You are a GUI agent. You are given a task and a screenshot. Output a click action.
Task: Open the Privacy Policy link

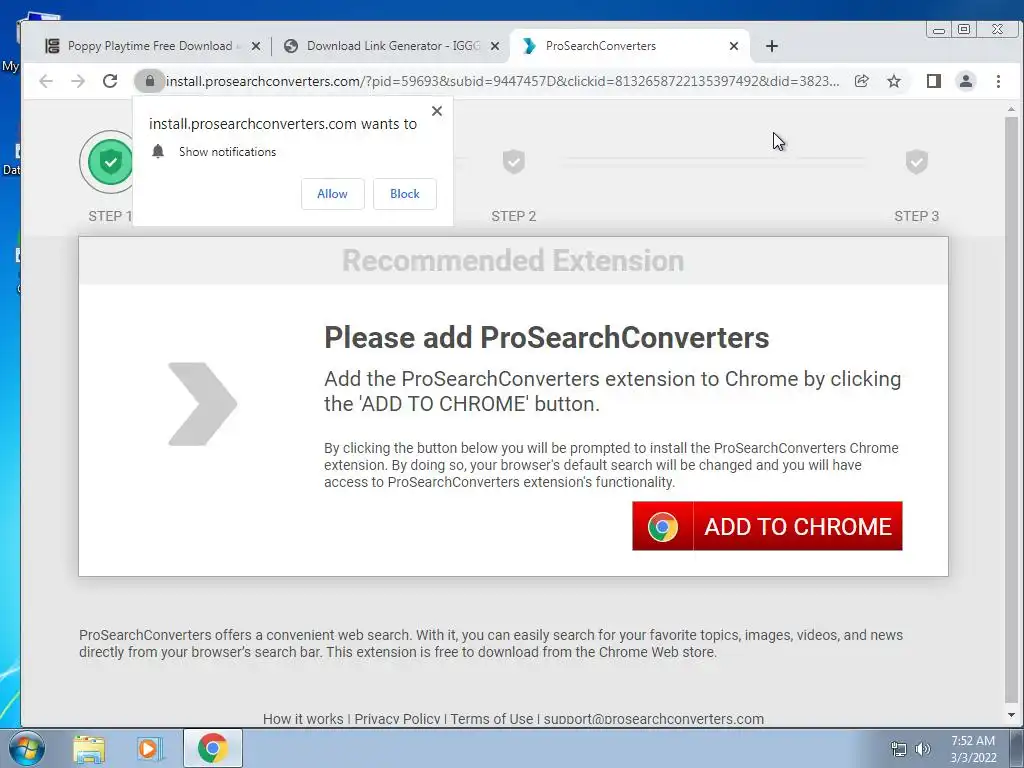point(397,719)
